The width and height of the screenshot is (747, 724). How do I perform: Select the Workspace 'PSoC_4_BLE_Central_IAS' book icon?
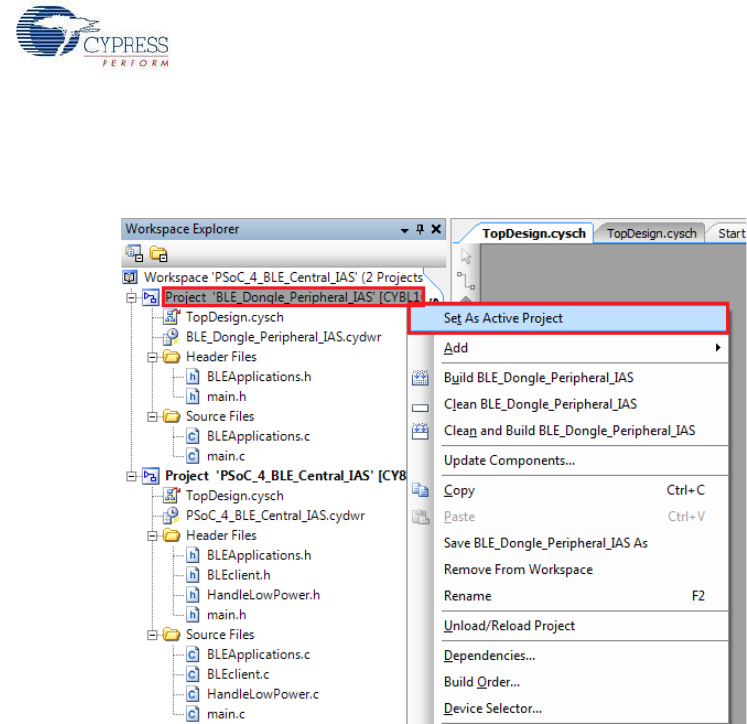[x=130, y=277]
